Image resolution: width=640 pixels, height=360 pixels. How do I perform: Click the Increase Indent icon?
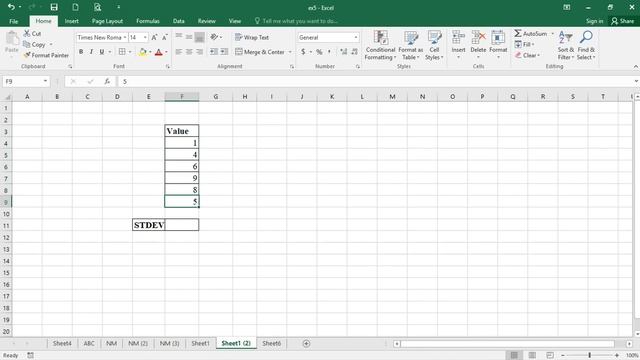tap(224, 52)
